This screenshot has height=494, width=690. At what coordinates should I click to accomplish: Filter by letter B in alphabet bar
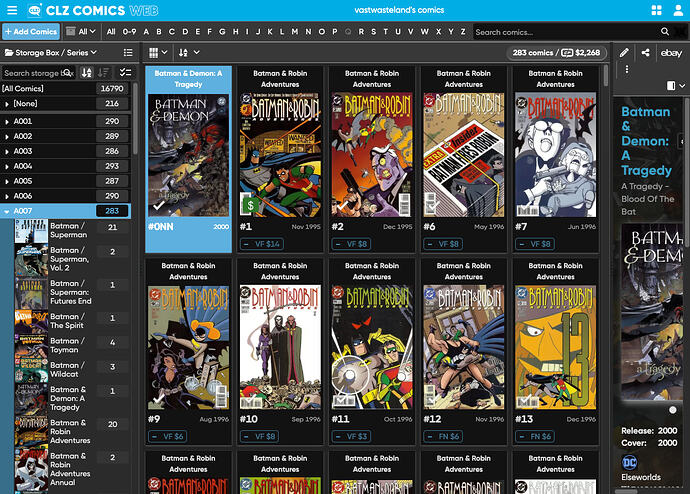[x=159, y=32]
